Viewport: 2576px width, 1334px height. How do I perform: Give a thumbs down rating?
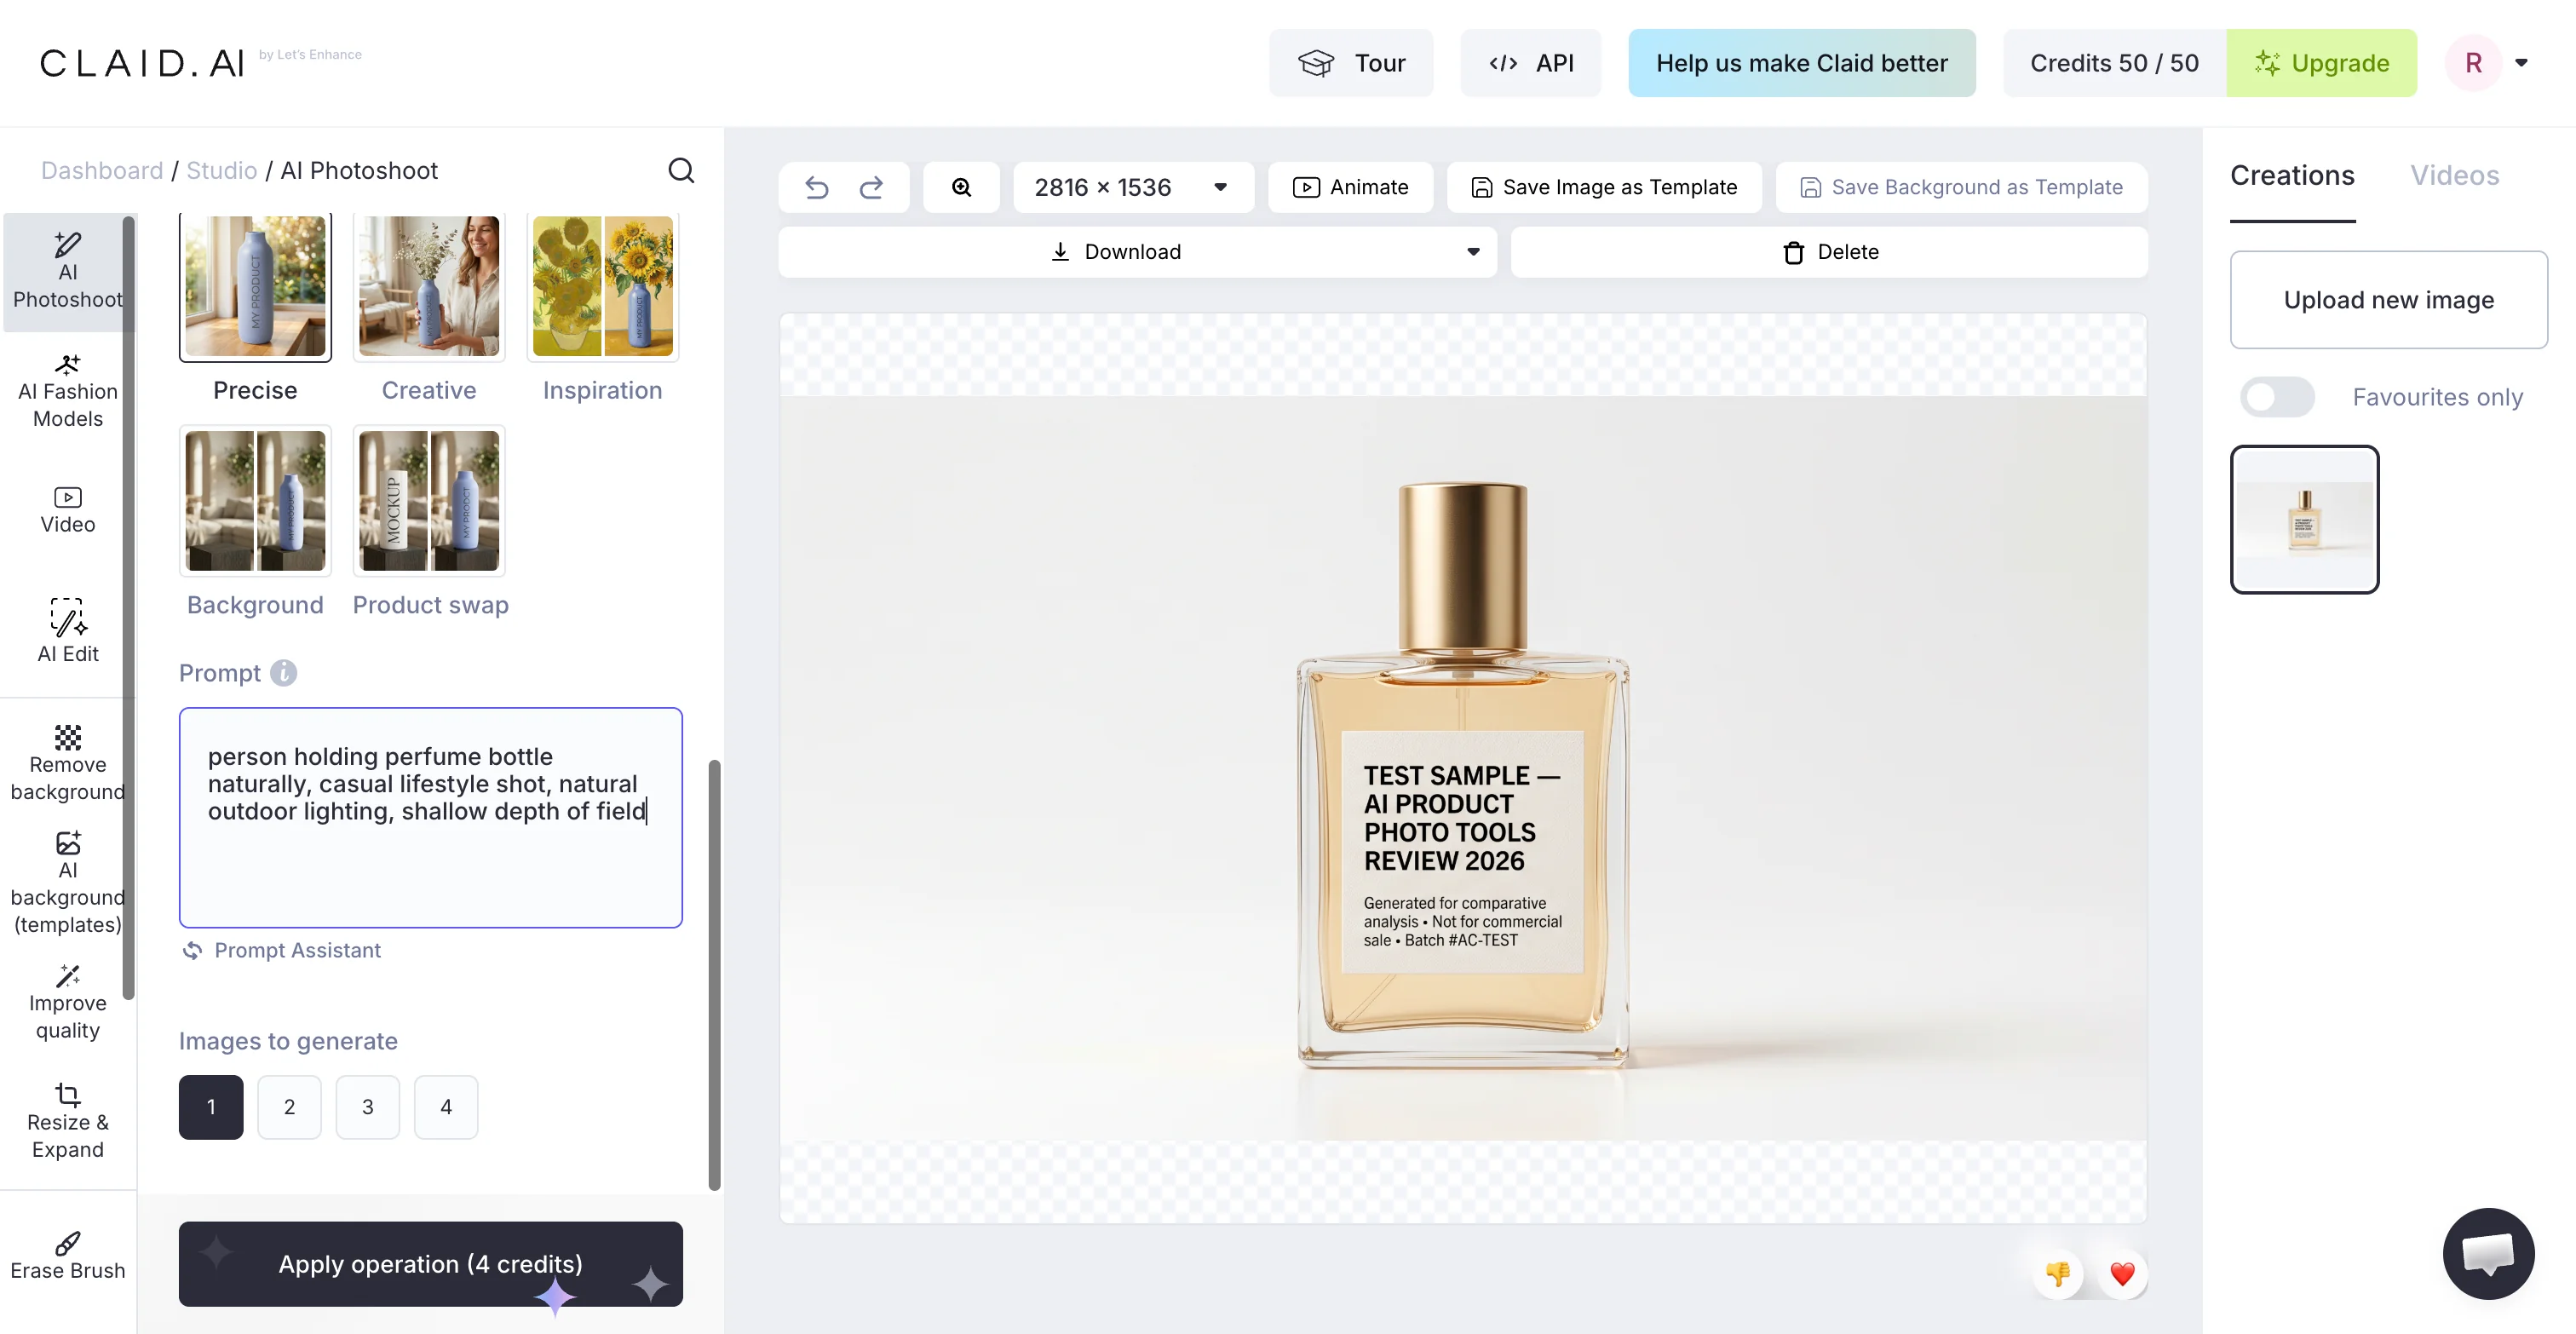pyautogui.click(x=2058, y=1273)
